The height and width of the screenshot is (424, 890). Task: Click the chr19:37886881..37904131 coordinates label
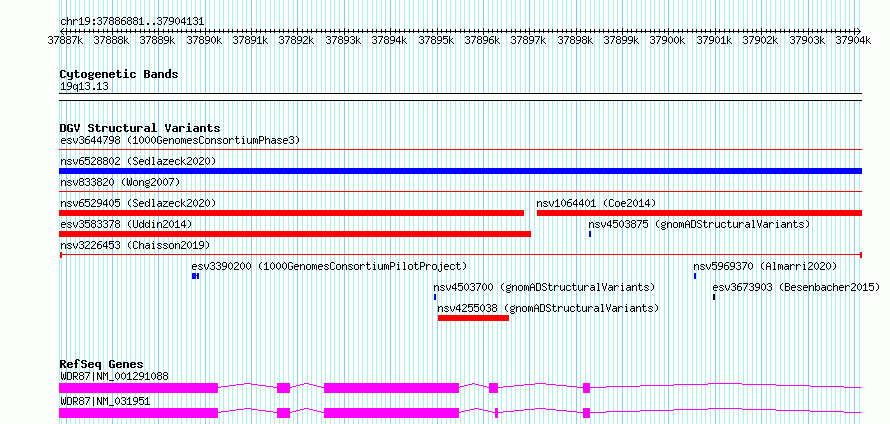(x=132, y=21)
